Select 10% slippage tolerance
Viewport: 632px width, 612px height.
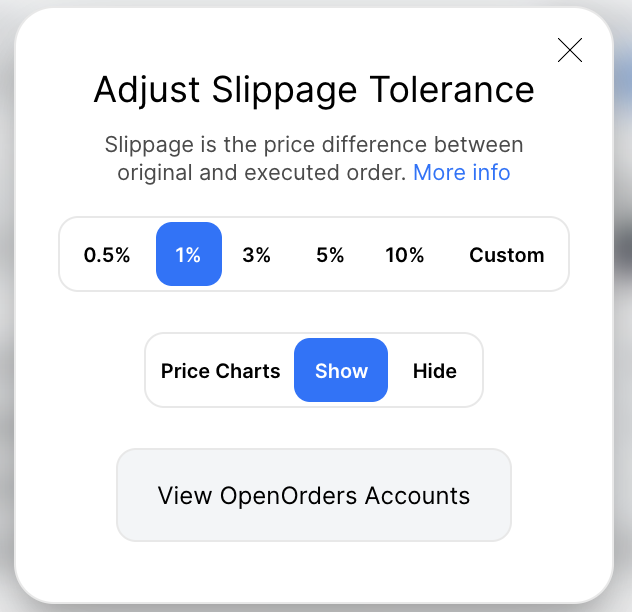pos(404,255)
